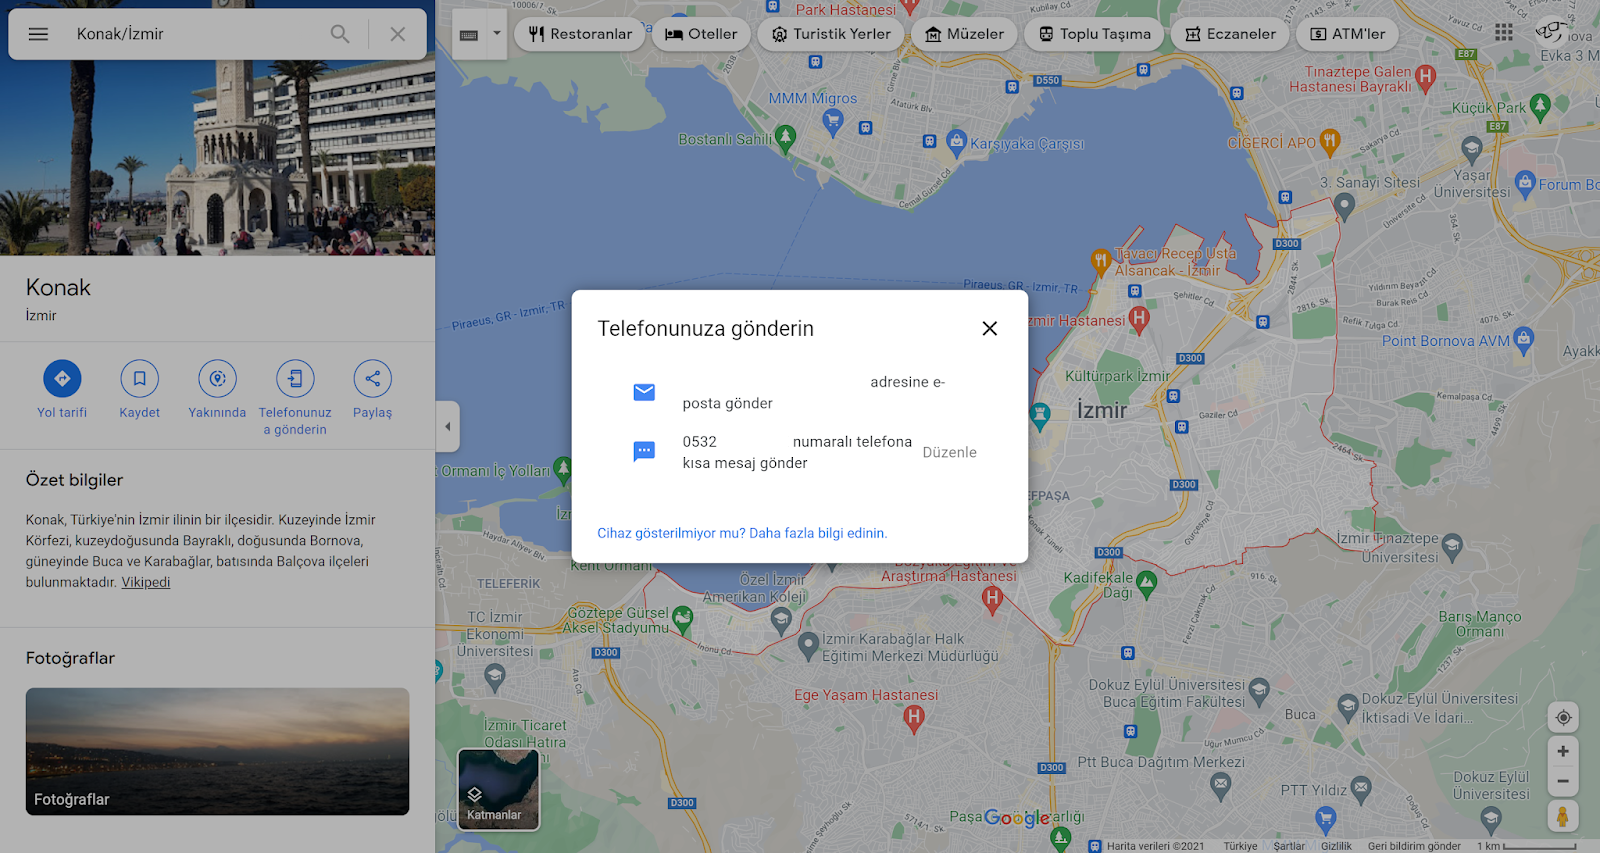
Task: Filter by Turistik Yerler
Action: [830, 34]
